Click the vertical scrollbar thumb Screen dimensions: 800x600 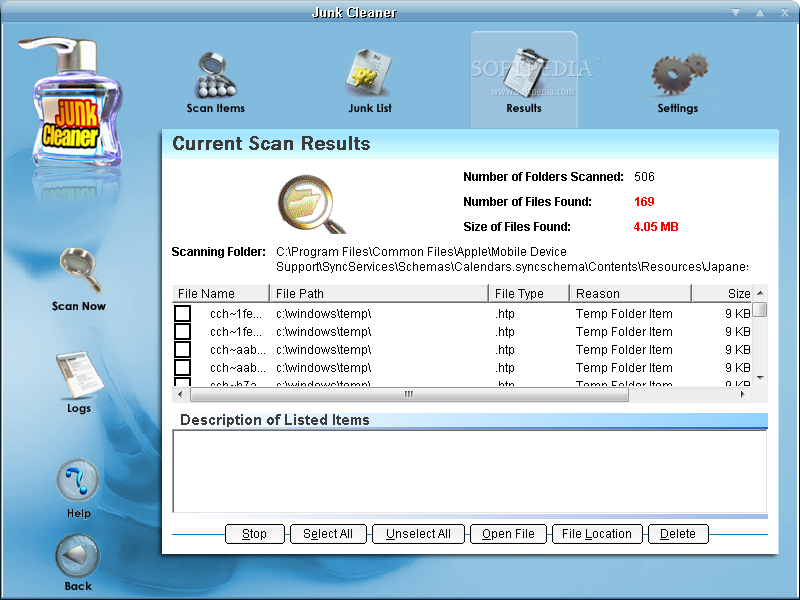point(760,309)
